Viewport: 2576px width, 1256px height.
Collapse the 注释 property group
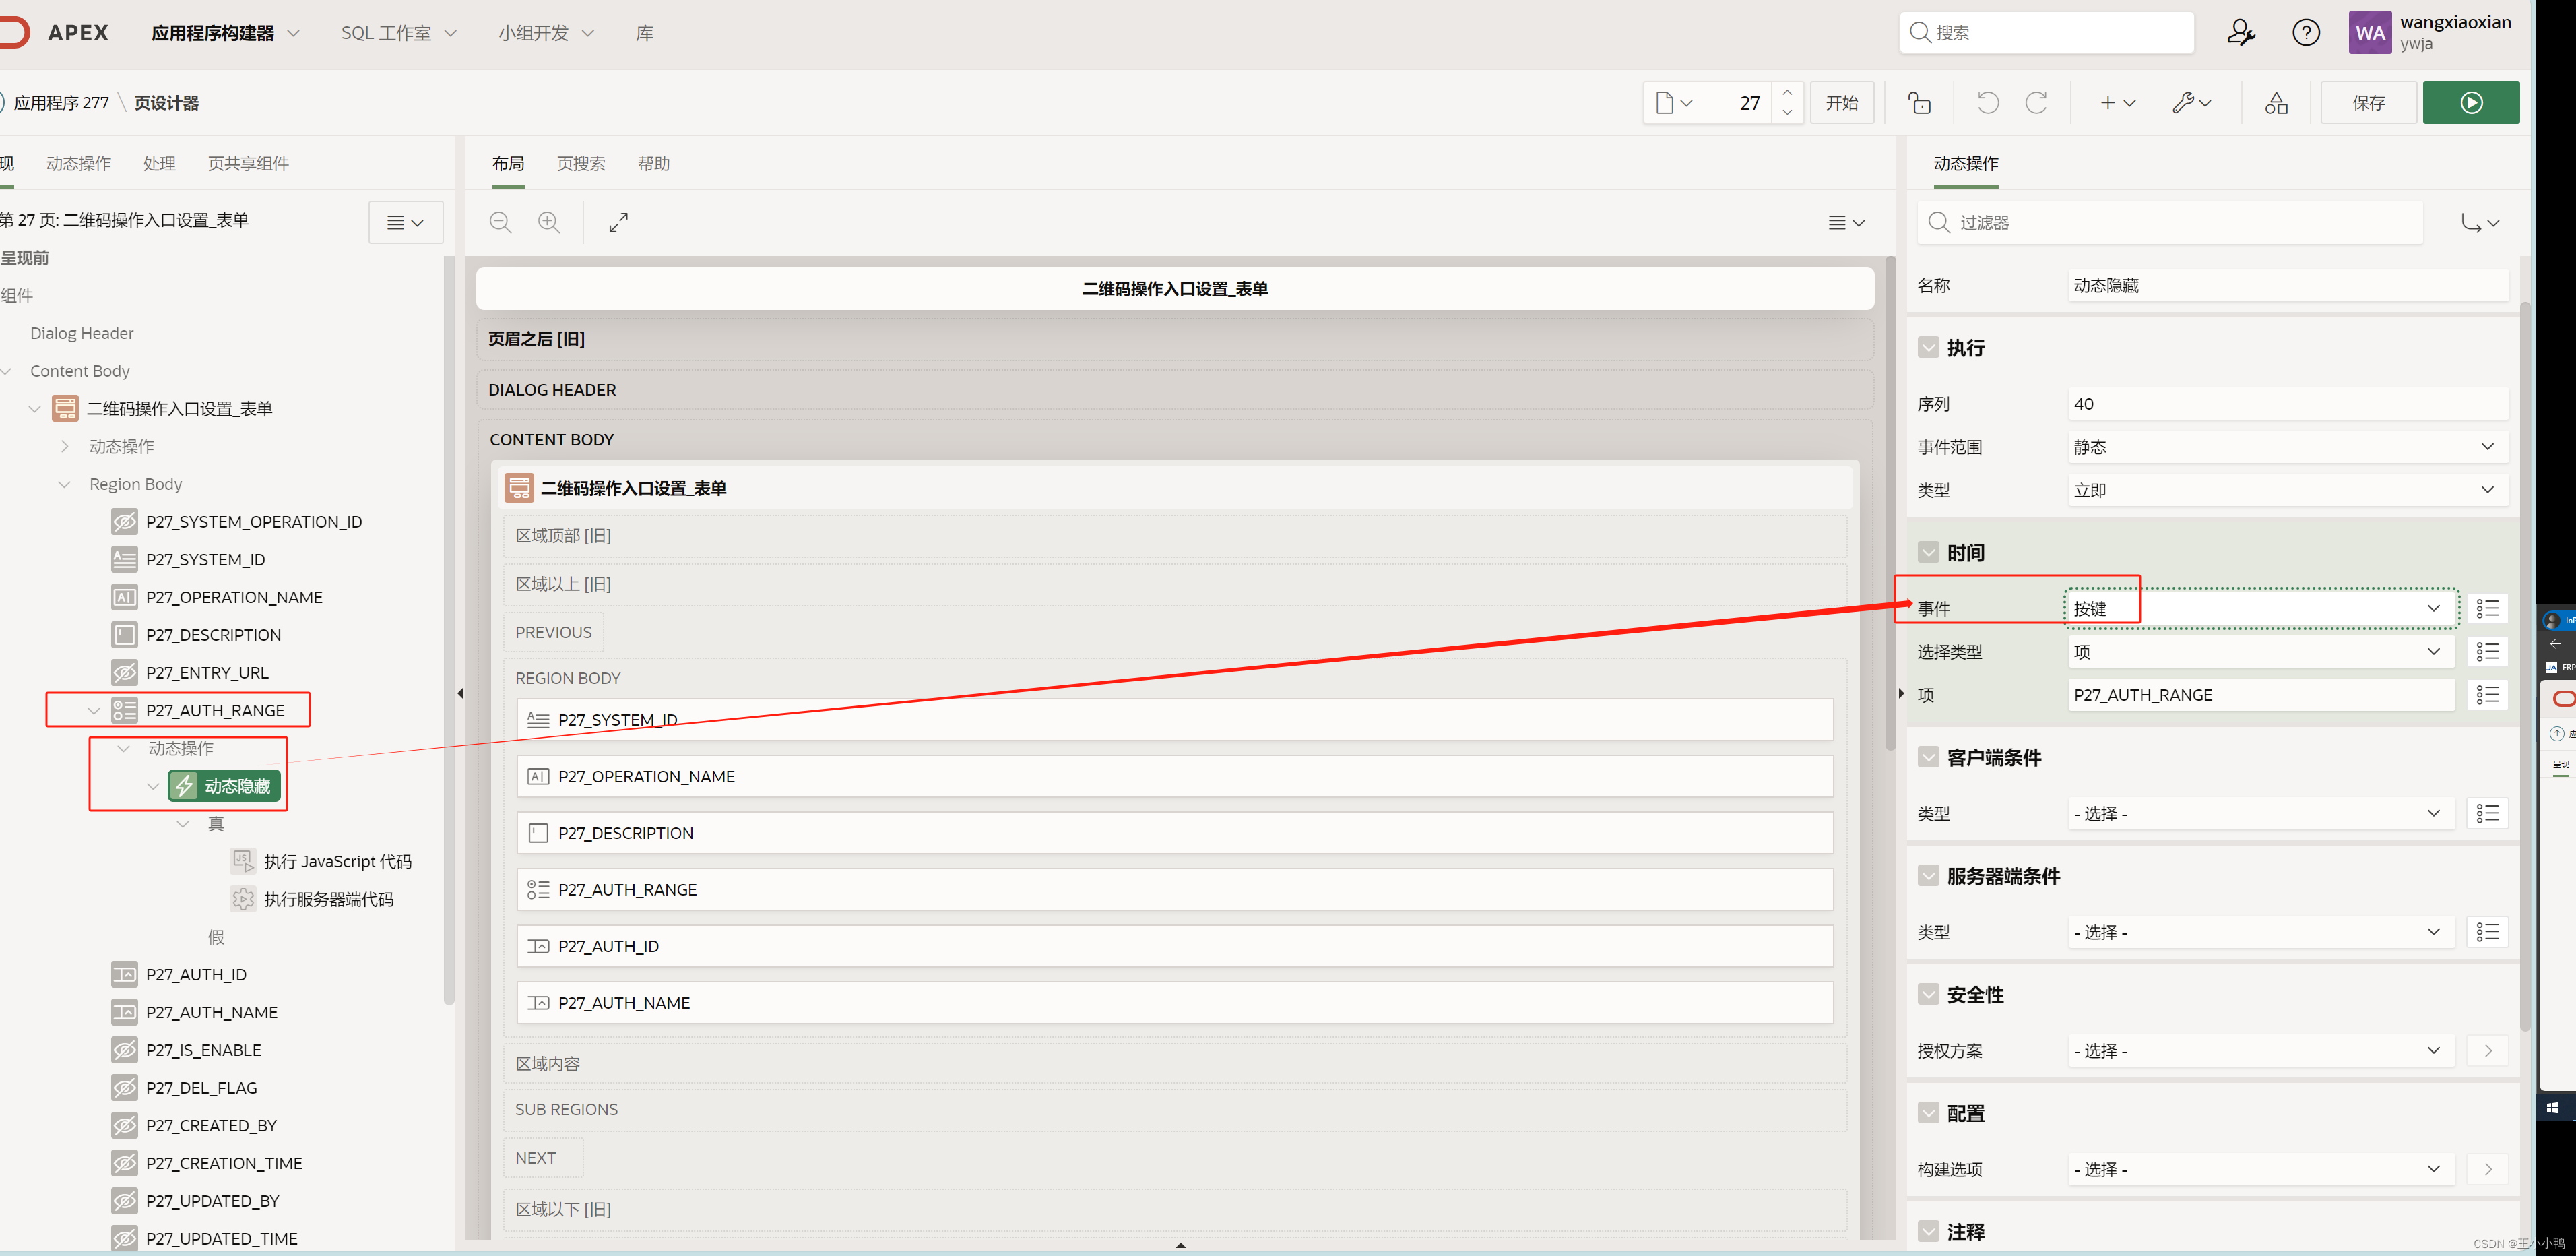[x=1928, y=1231]
